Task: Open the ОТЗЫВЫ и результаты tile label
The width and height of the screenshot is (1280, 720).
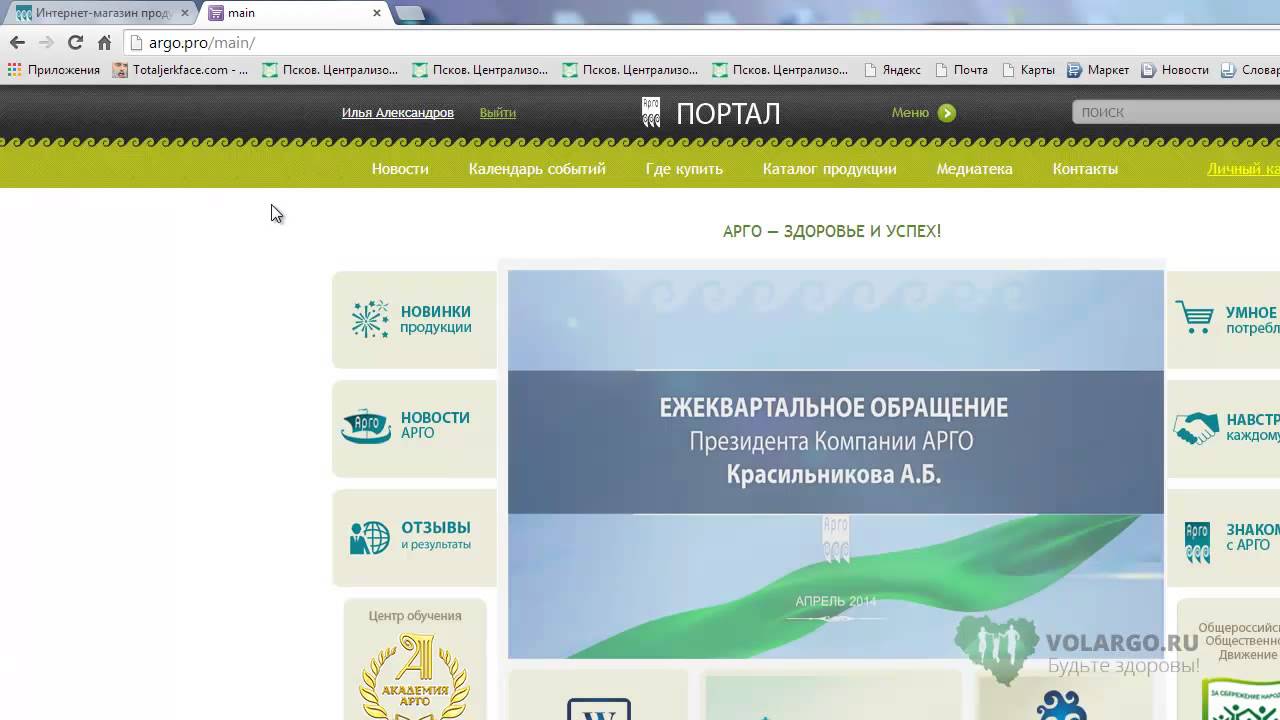Action: [436, 535]
